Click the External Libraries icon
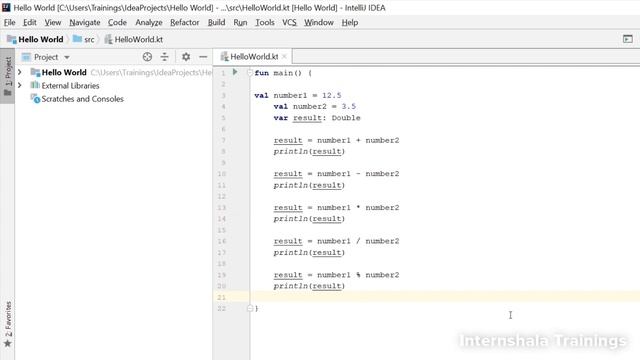This screenshot has width=640, height=360. coord(35,85)
